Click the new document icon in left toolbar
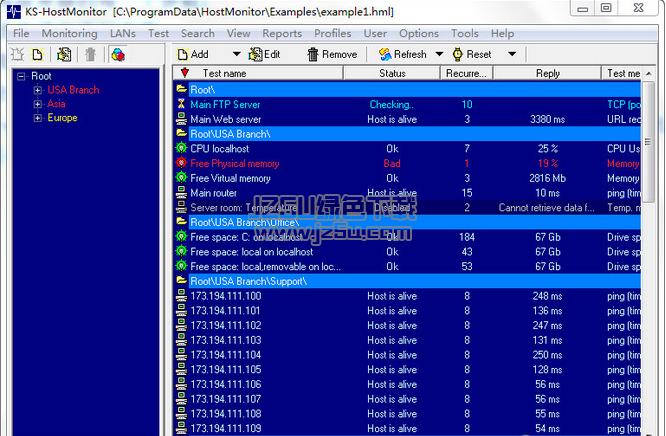The width and height of the screenshot is (666, 436). click(38, 54)
